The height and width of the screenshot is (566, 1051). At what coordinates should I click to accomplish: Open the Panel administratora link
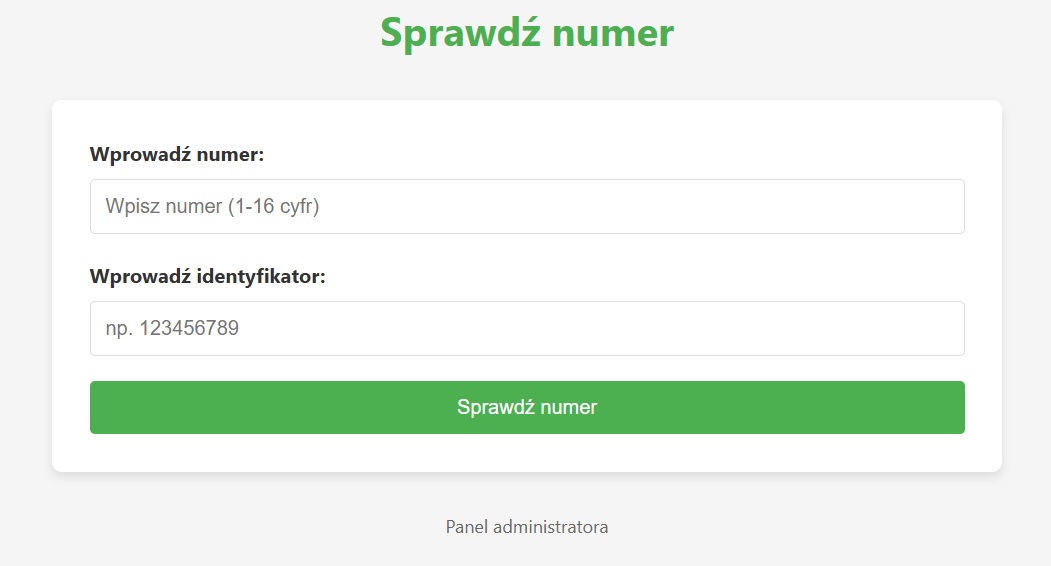click(x=527, y=527)
